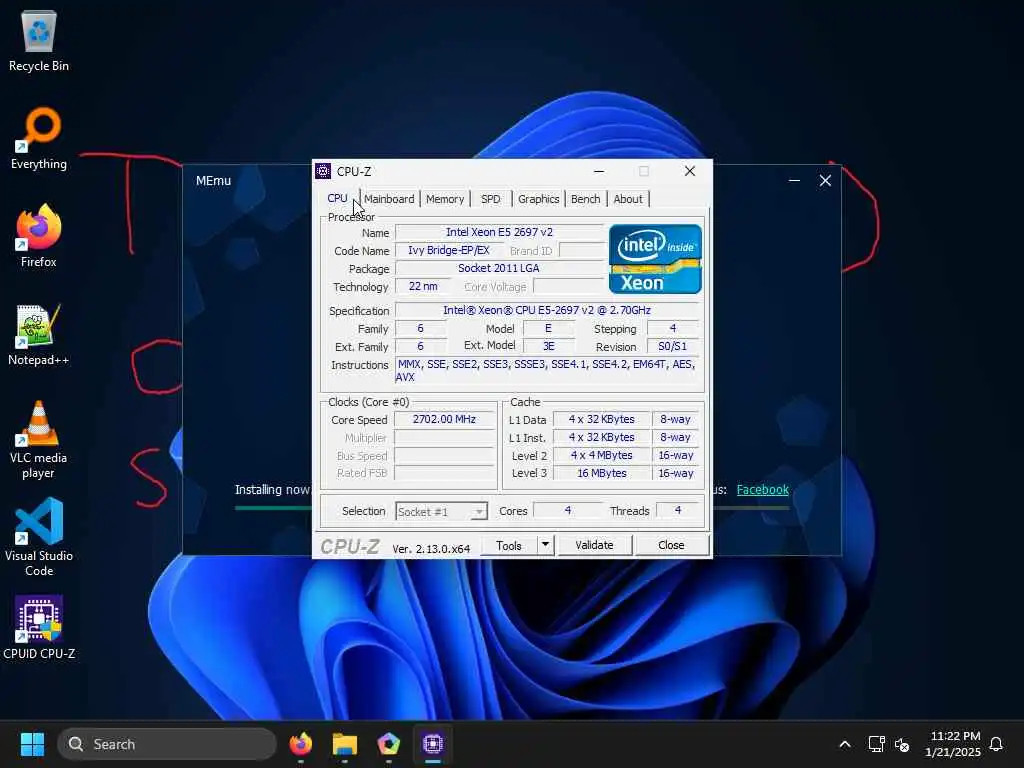
Task: Click the version text Ver. 2.13.0.x64
Action: [x=431, y=549]
